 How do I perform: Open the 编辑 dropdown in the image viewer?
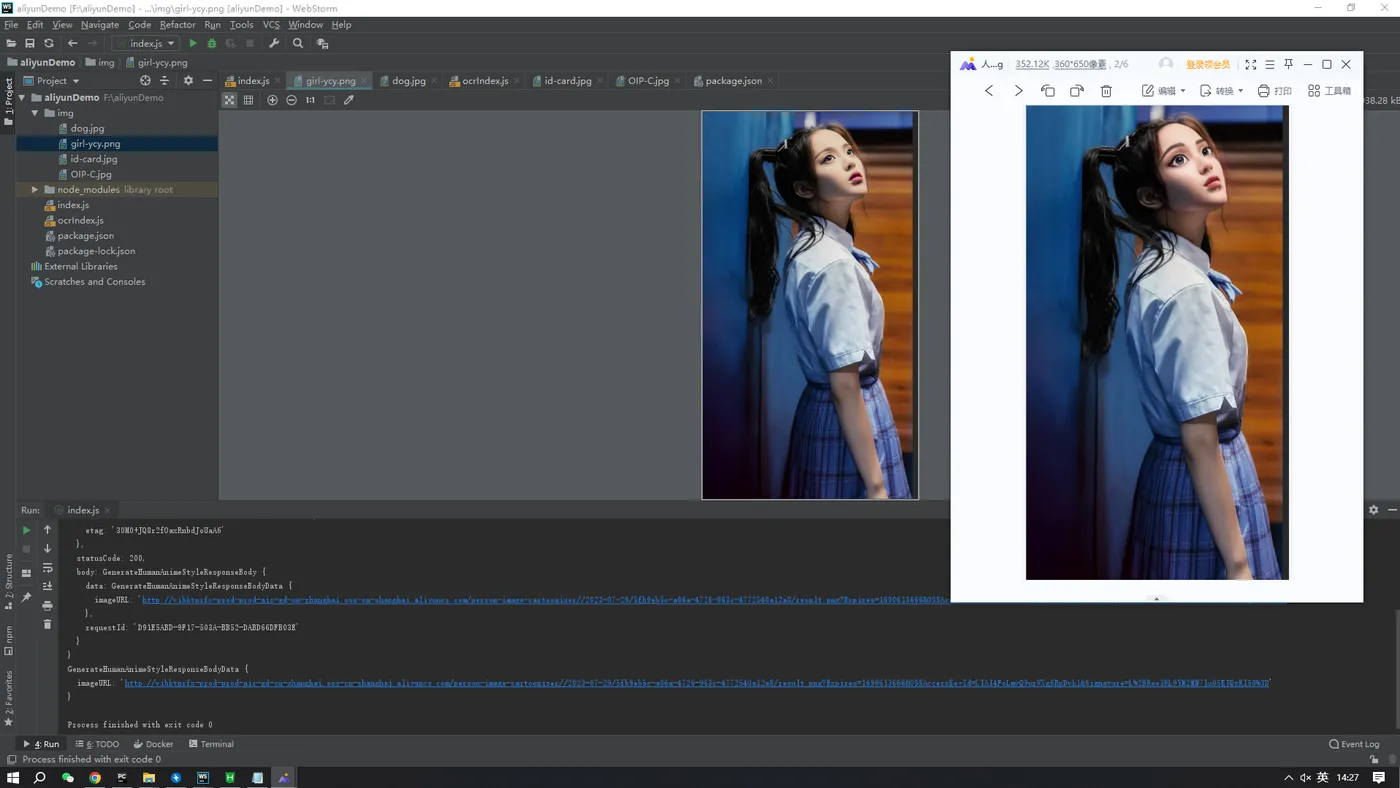[1164, 91]
